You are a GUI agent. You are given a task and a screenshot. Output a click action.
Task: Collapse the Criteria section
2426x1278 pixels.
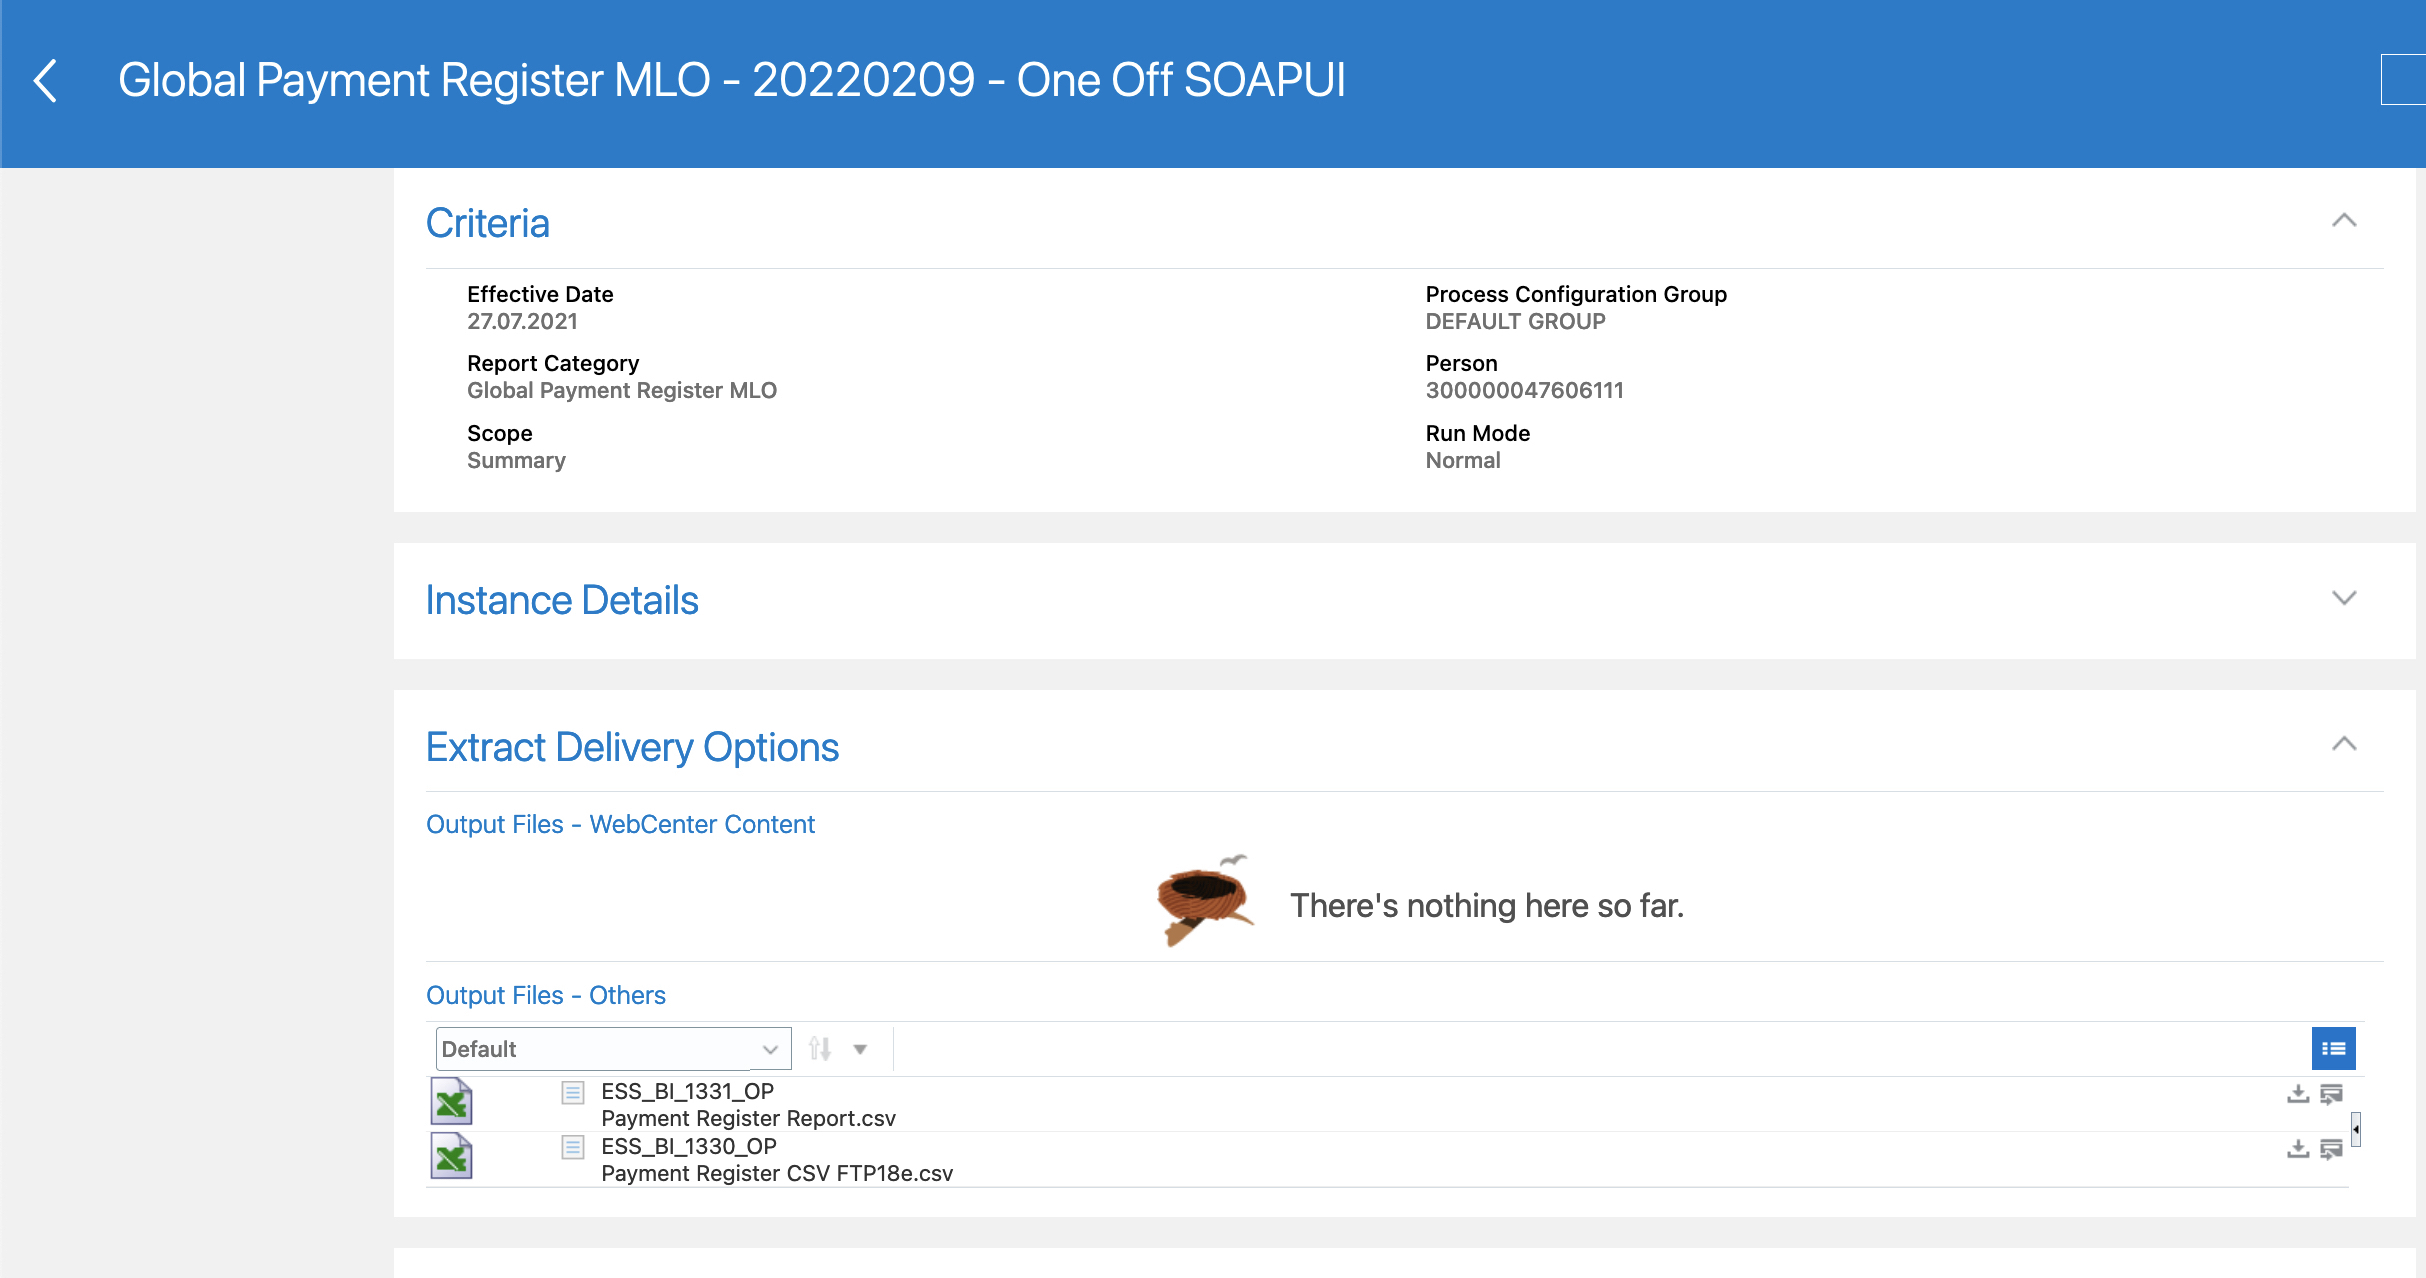click(x=2344, y=220)
